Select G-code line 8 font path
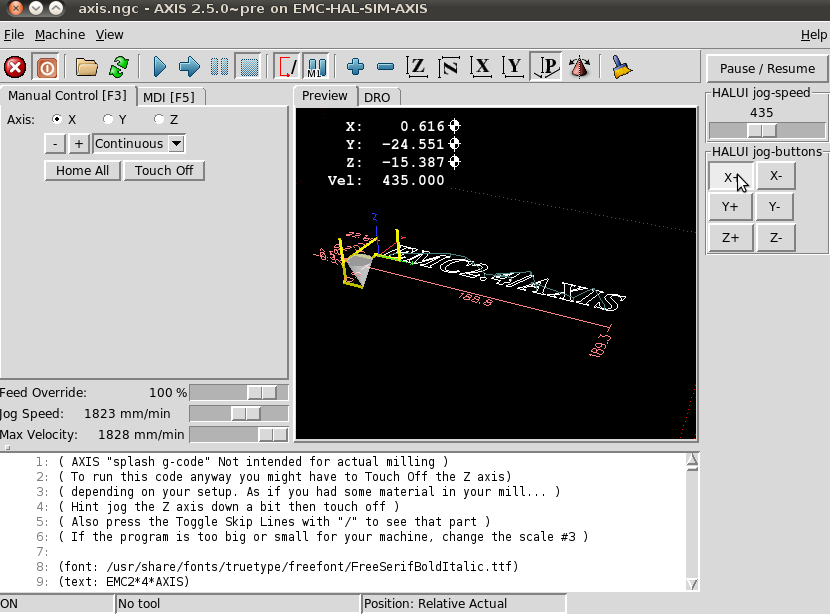Image resolution: width=830 pixels, height=614 pixels. pyautogui.click(x=288, y=566)
